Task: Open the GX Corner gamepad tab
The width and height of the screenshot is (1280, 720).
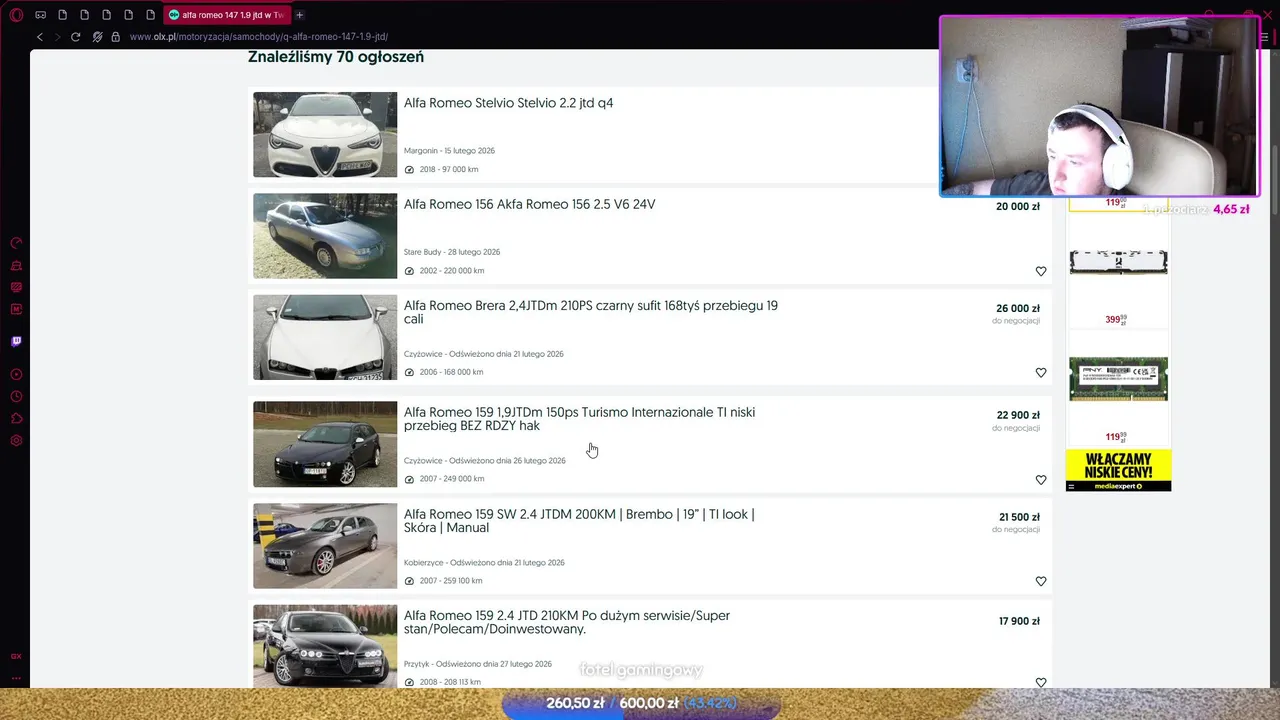Action: (40, 15)
